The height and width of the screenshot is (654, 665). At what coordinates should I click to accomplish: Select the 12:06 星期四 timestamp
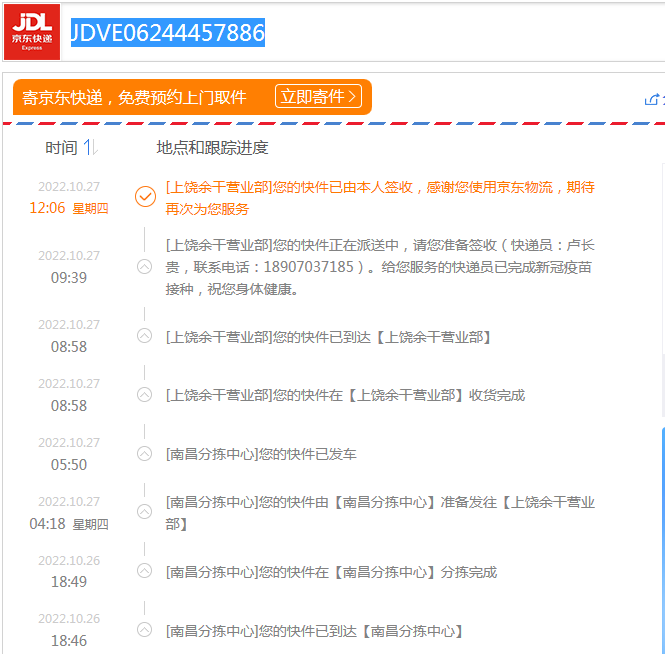[69, 208]
